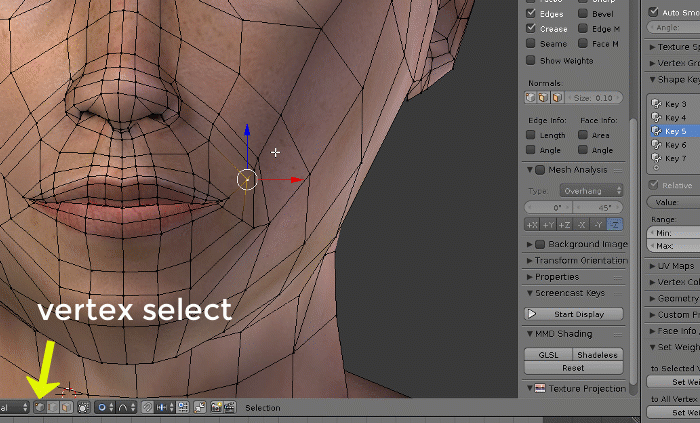Toggle the snap magnet icon

pos(147,407)
